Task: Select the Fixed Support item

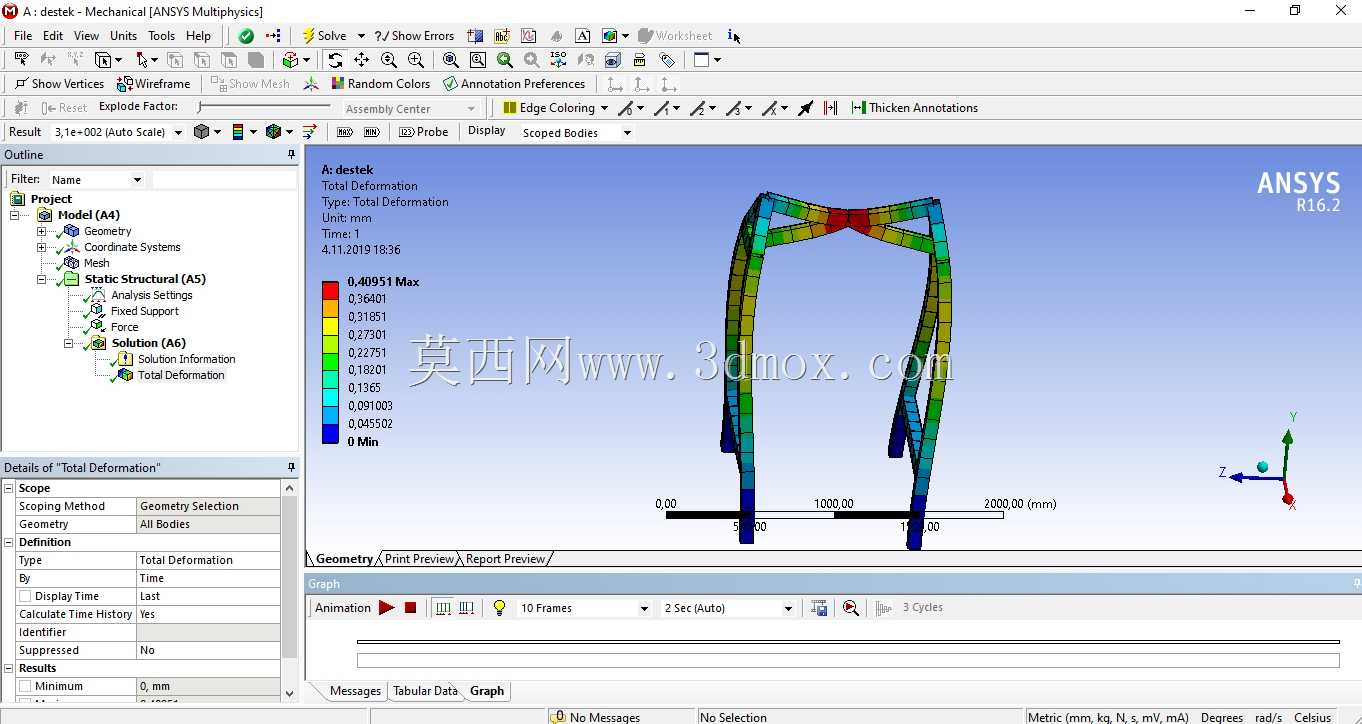Action: 145,311
